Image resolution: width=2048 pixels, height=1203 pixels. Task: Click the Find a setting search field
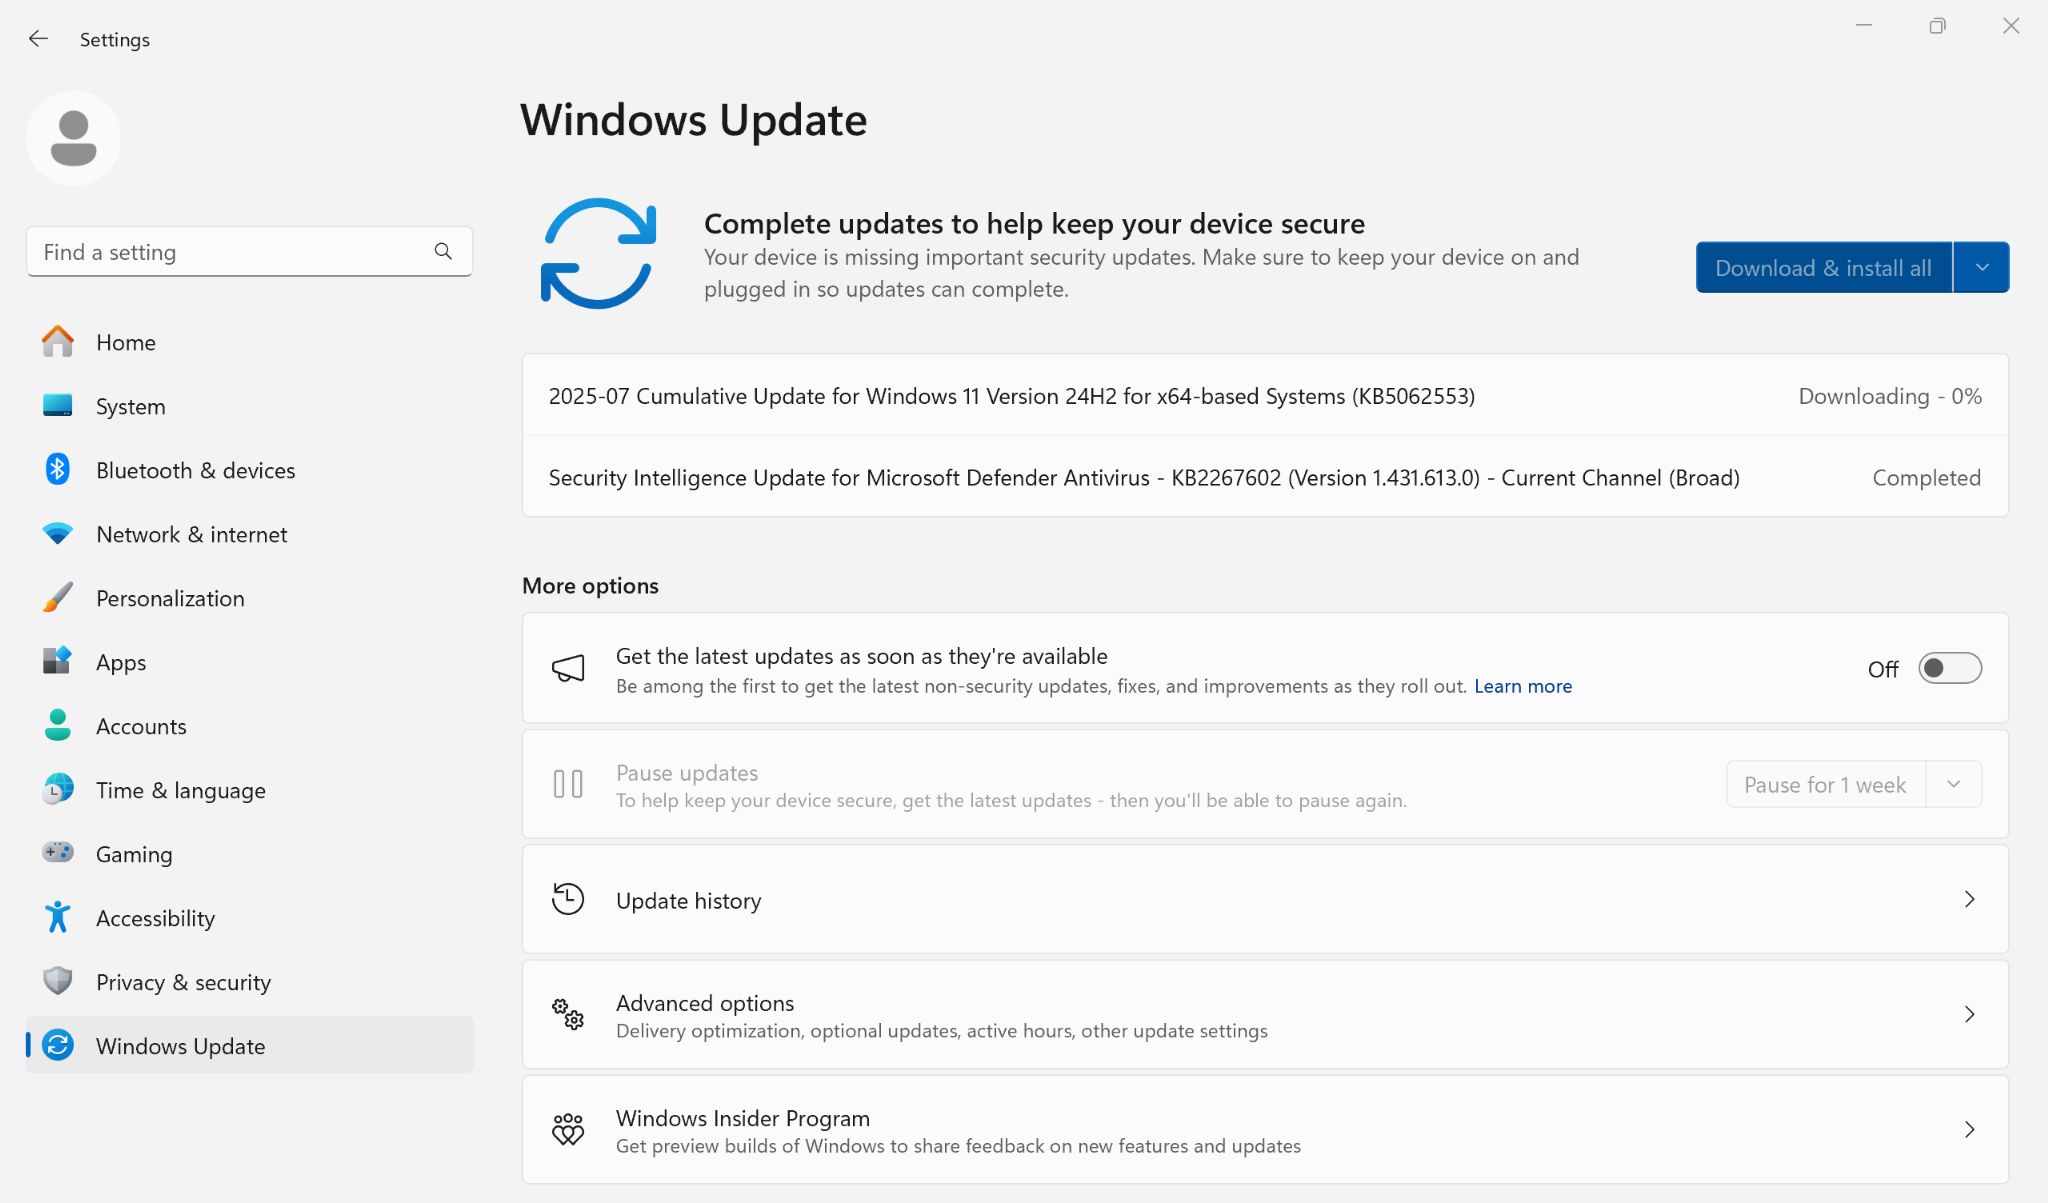point(230,252)
